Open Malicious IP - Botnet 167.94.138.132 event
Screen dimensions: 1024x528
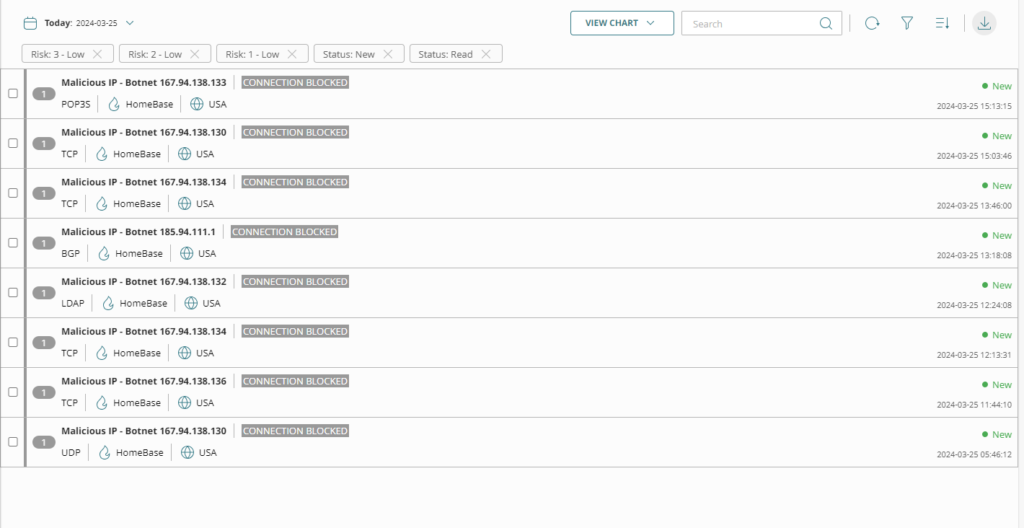(144, 282)
